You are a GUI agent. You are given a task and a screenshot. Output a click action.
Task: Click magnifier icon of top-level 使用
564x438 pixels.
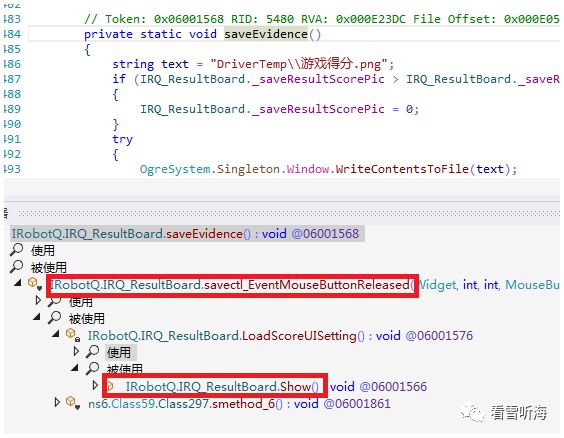point(17,249)
